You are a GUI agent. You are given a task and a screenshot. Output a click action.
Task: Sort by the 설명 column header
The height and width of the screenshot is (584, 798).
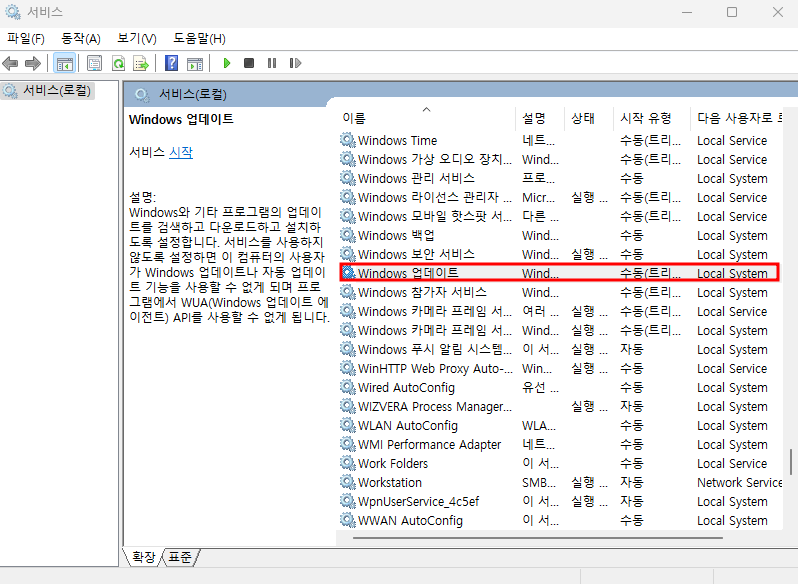[x=539, y=118]
